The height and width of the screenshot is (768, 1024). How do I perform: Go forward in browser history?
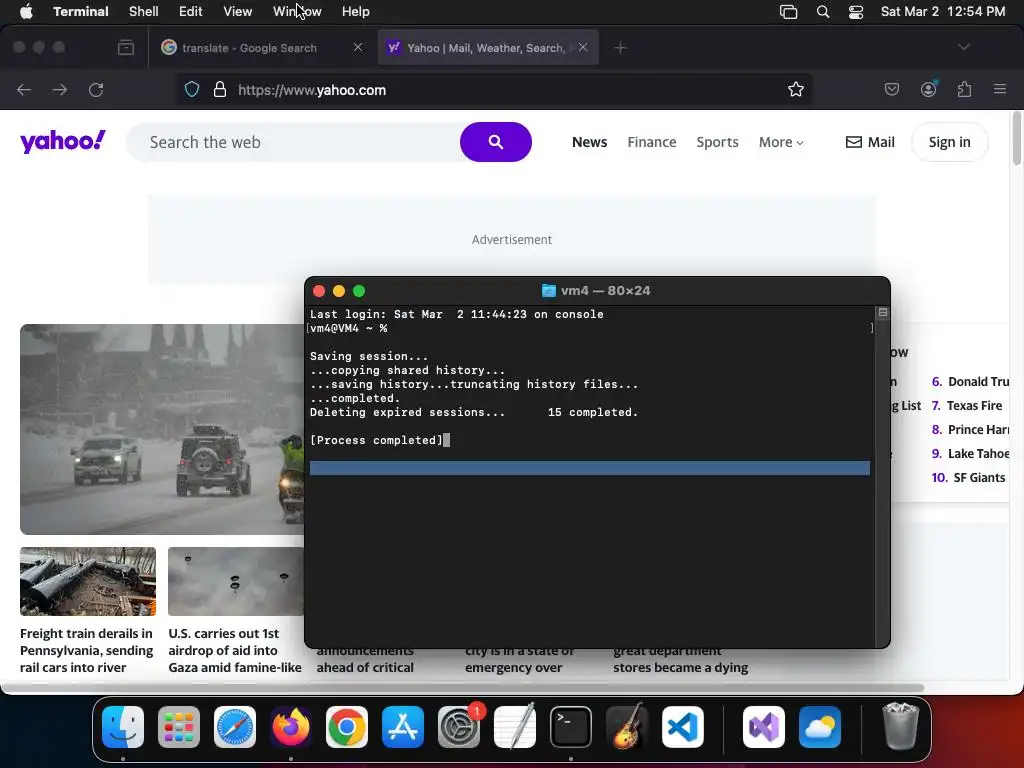pyautogui.click(x=60, y=89)
